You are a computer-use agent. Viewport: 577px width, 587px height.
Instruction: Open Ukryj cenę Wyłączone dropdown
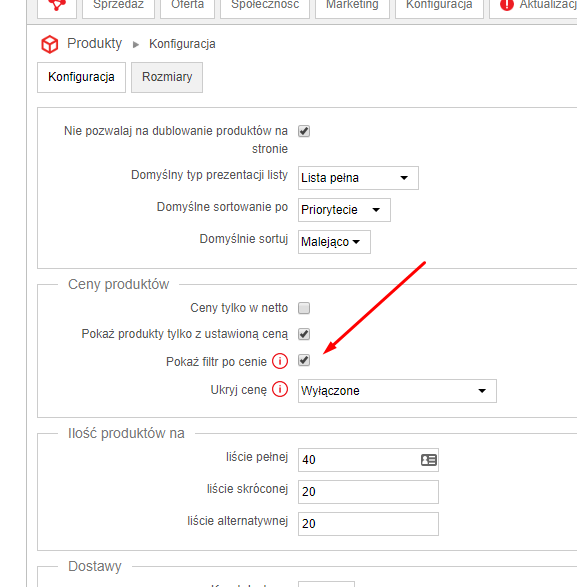click(397, 391)
